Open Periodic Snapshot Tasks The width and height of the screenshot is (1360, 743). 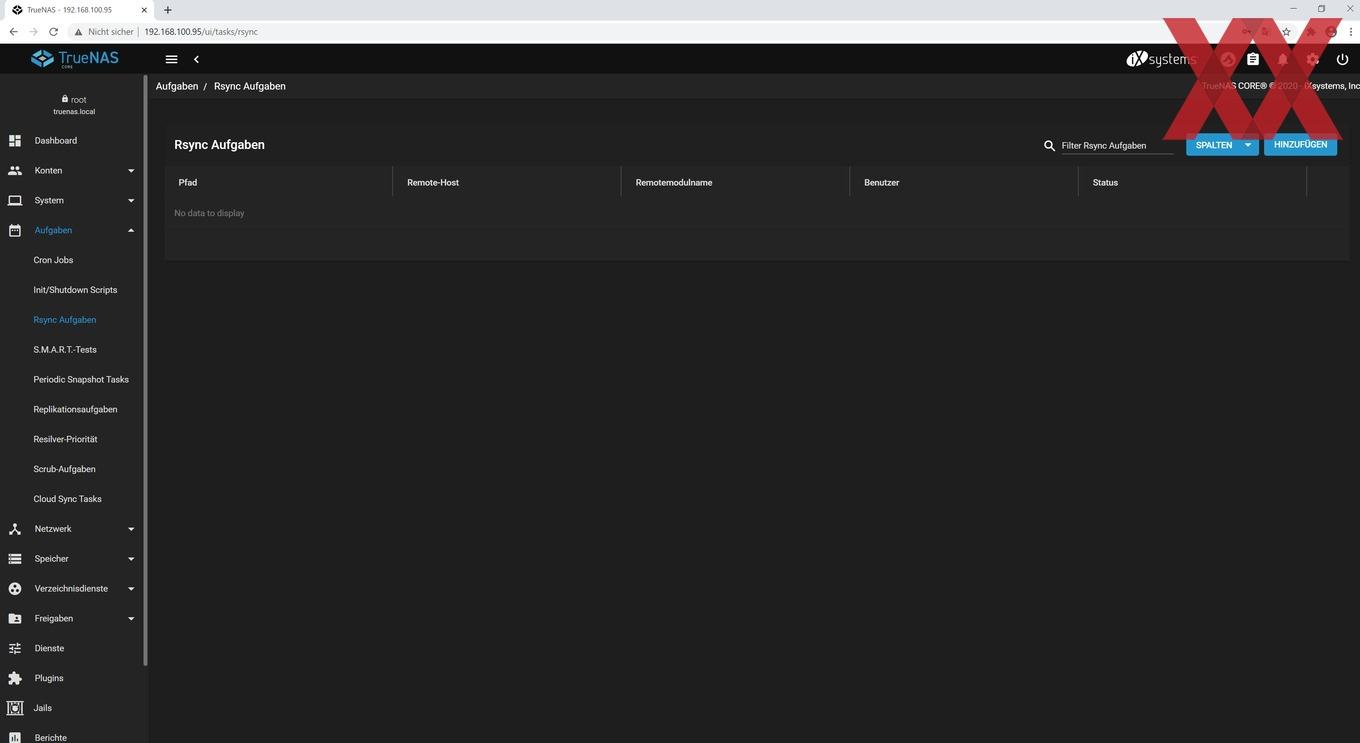pyautogui.click(x=81, y=380)
